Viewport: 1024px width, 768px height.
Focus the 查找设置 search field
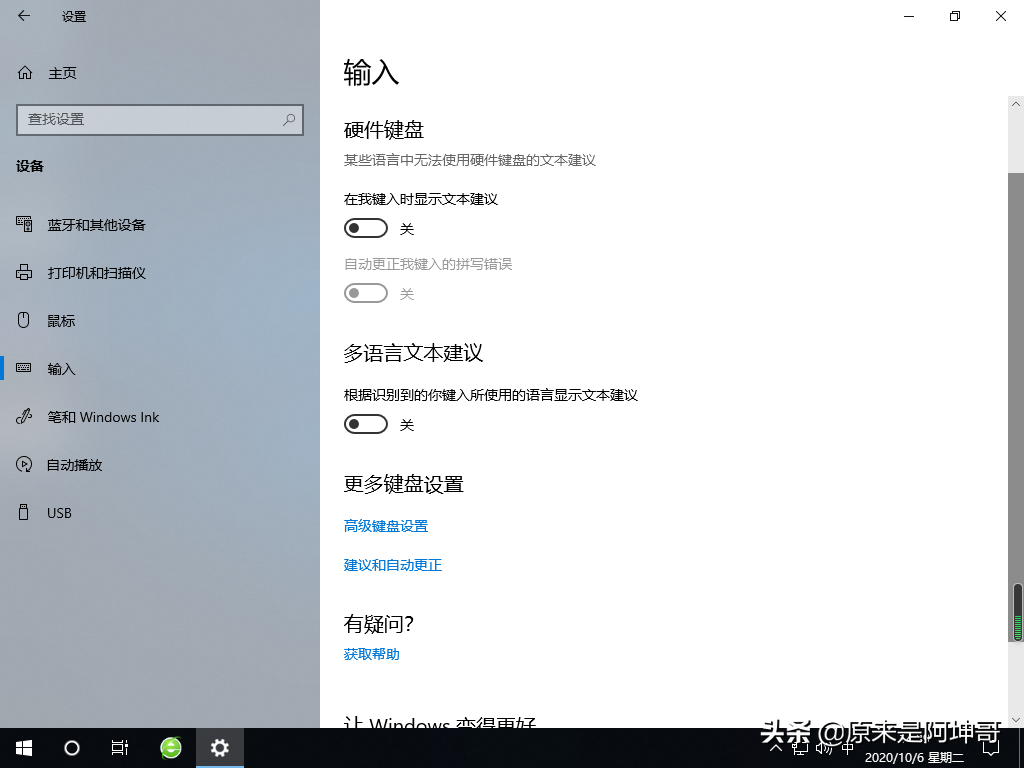(160, 120)
